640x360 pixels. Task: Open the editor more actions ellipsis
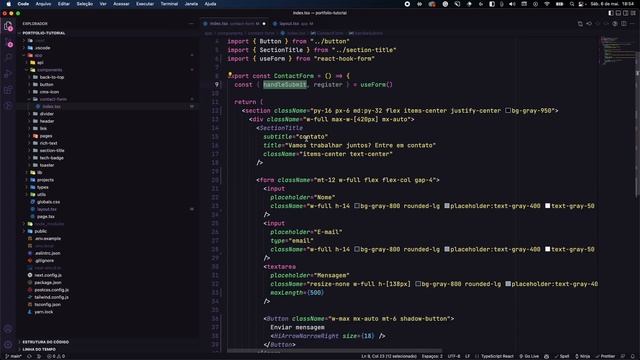tap(633, 24)
